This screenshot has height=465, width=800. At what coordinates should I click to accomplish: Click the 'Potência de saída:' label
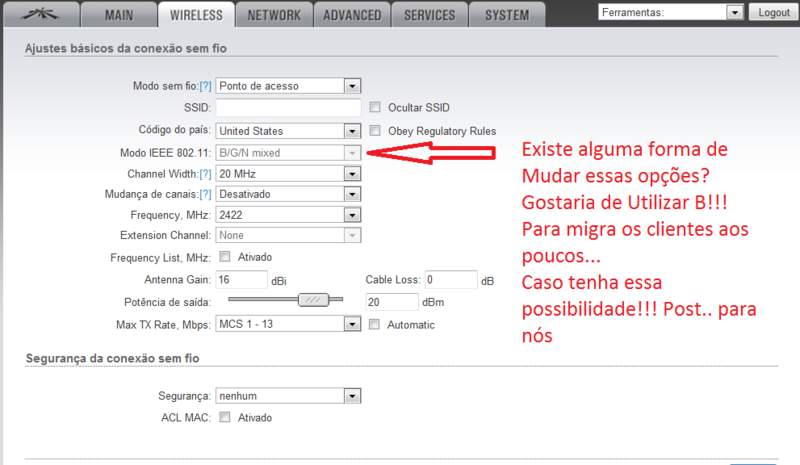[x=167, y=303]
